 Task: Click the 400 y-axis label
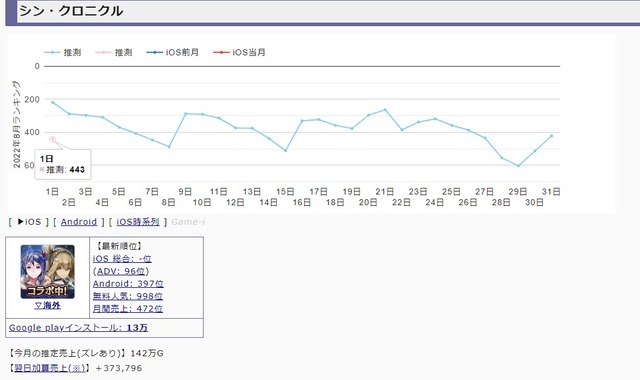(32, 132)
